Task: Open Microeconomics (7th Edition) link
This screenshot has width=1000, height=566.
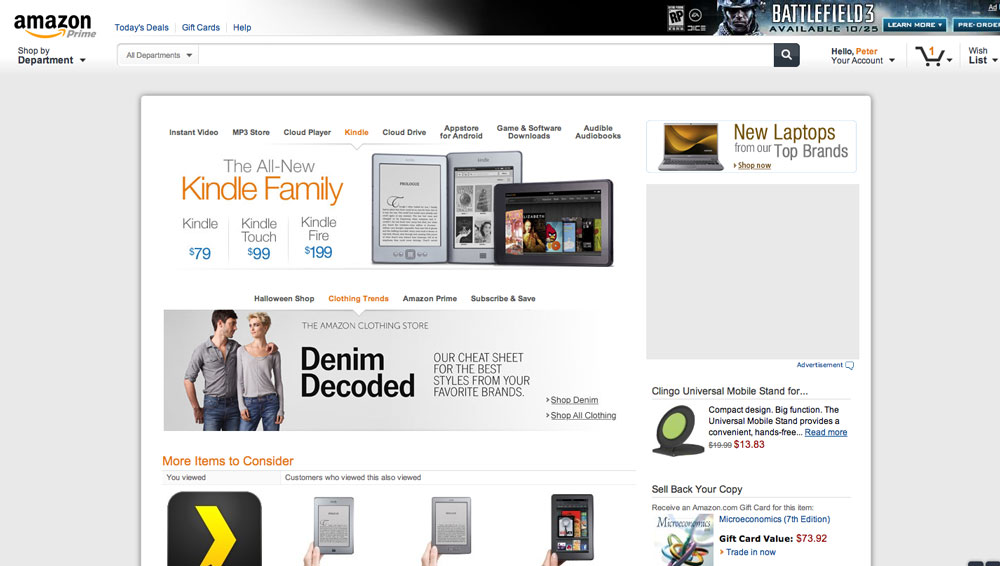Action: pyautogui.click(x=774, y=519)
